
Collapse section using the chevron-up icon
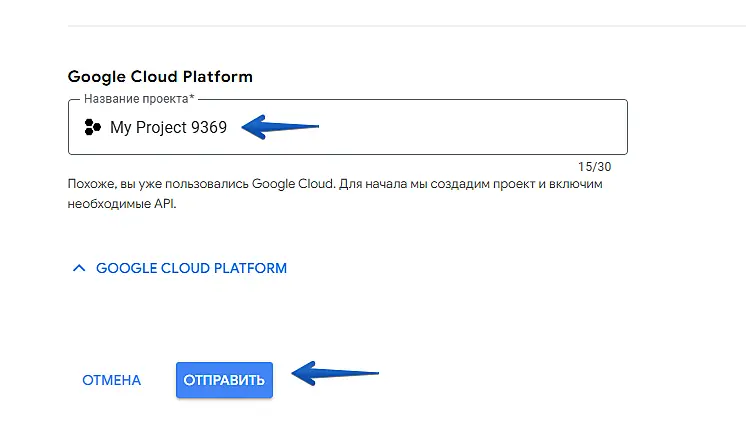79,268
